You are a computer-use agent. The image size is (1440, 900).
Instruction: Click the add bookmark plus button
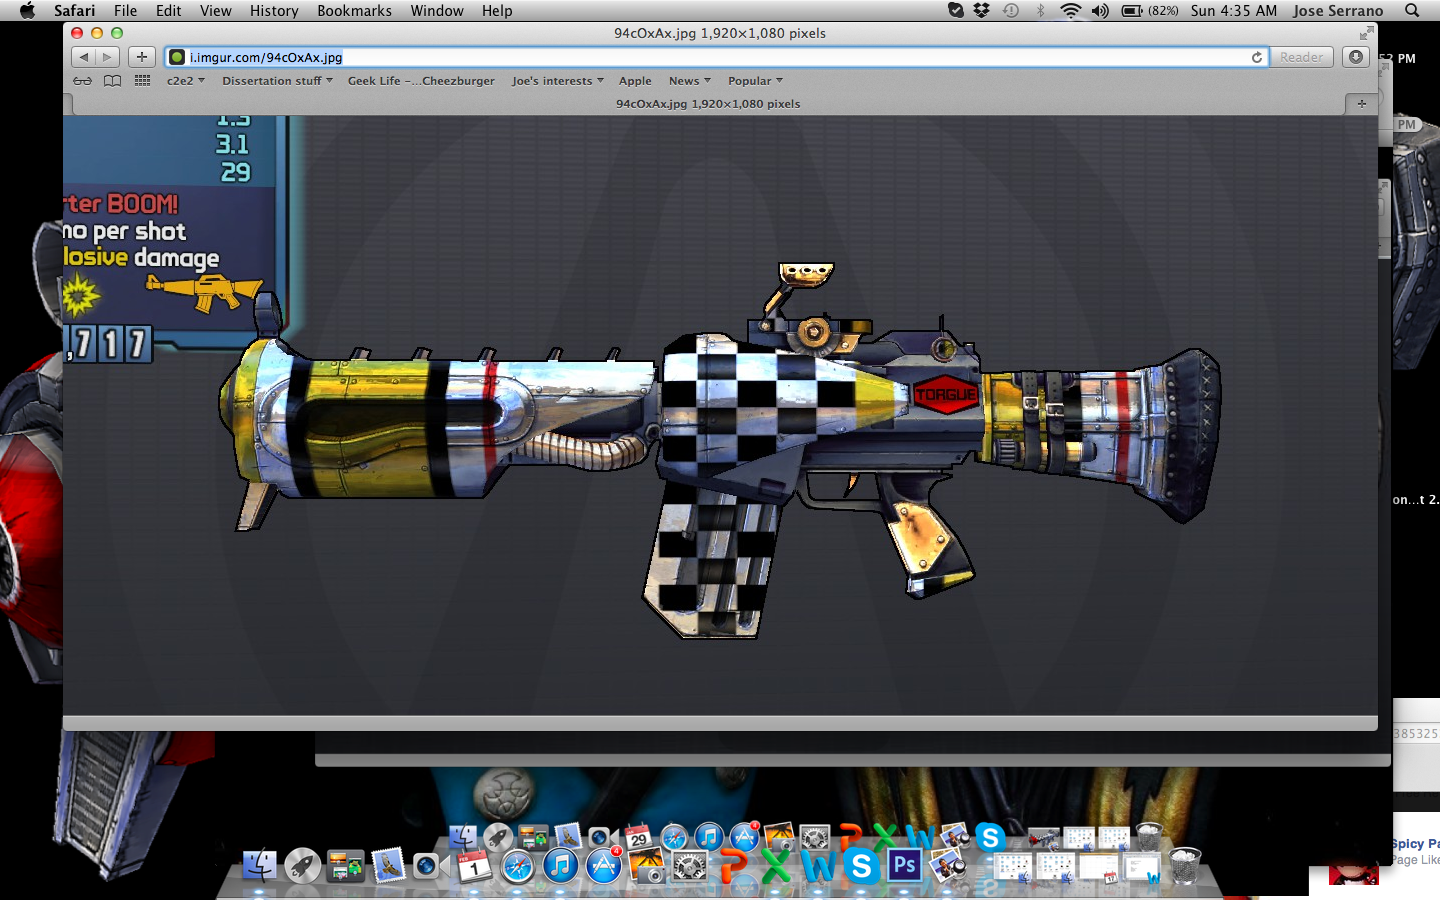(142, 57)
